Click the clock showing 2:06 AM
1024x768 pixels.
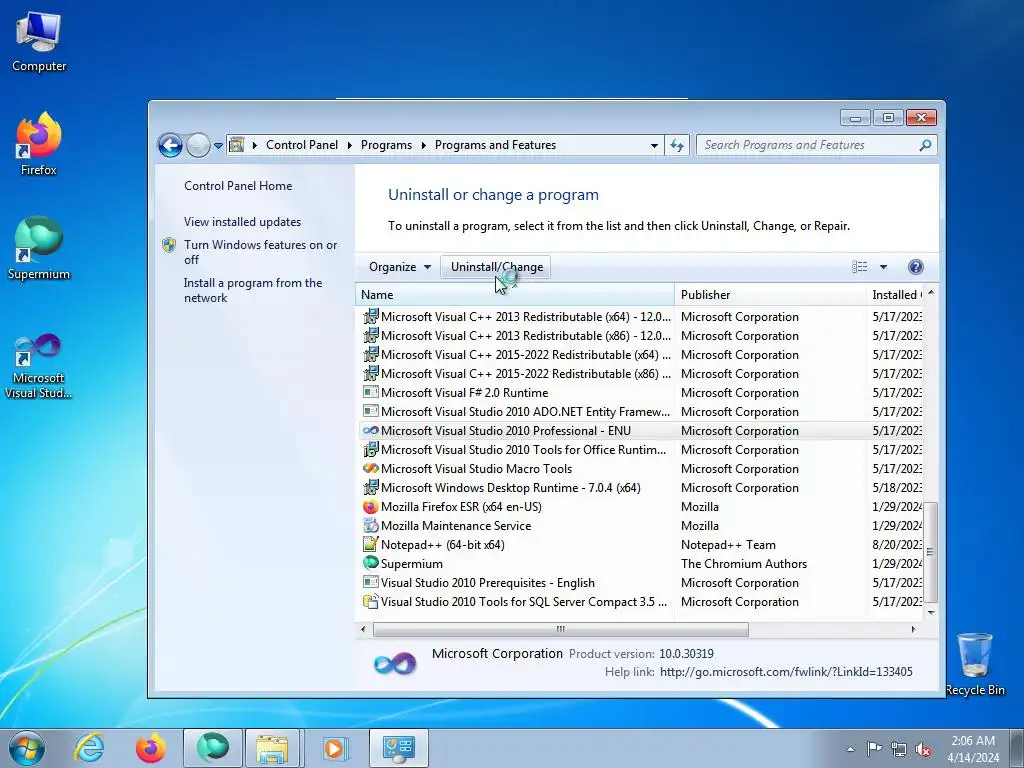[x=973, y=748]
